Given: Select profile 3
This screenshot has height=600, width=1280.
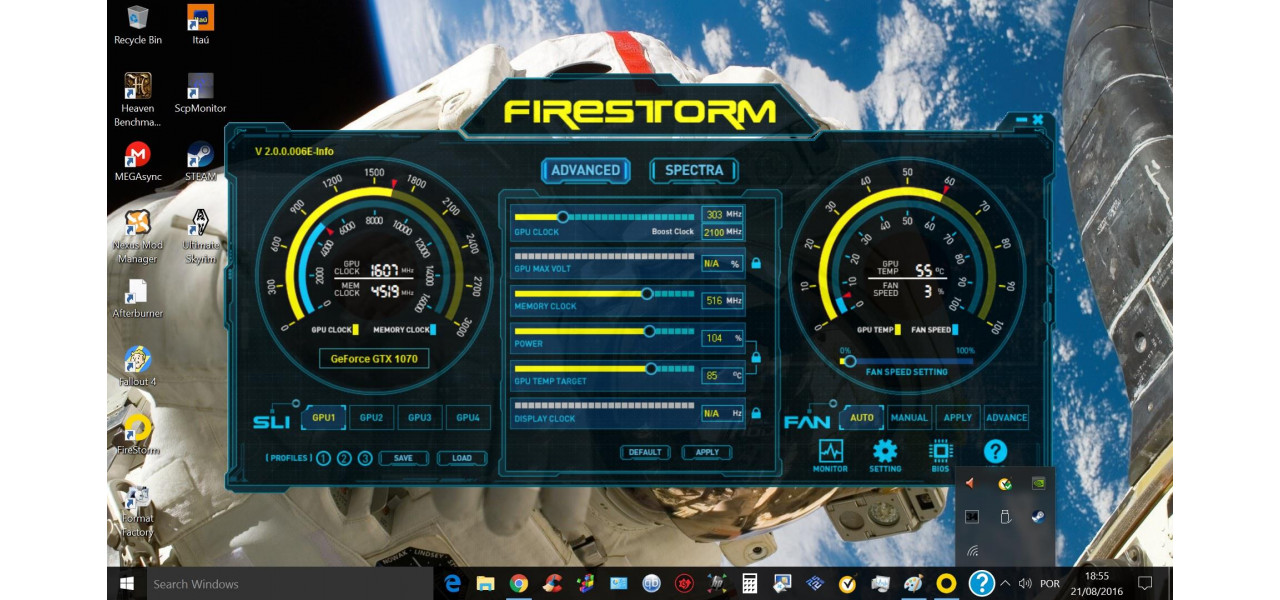Looking at the screenshot, I should 365,459.
